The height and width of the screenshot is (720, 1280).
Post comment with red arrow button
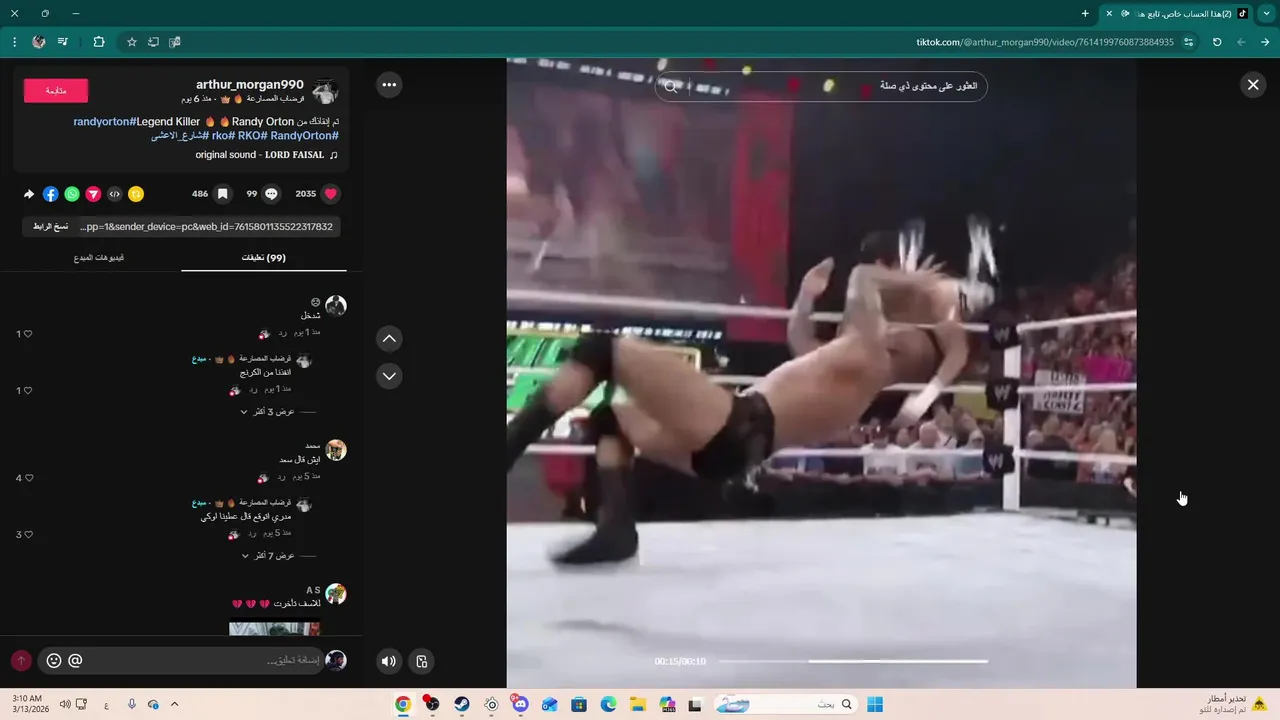pyautogui.click(x=21, y=661)
